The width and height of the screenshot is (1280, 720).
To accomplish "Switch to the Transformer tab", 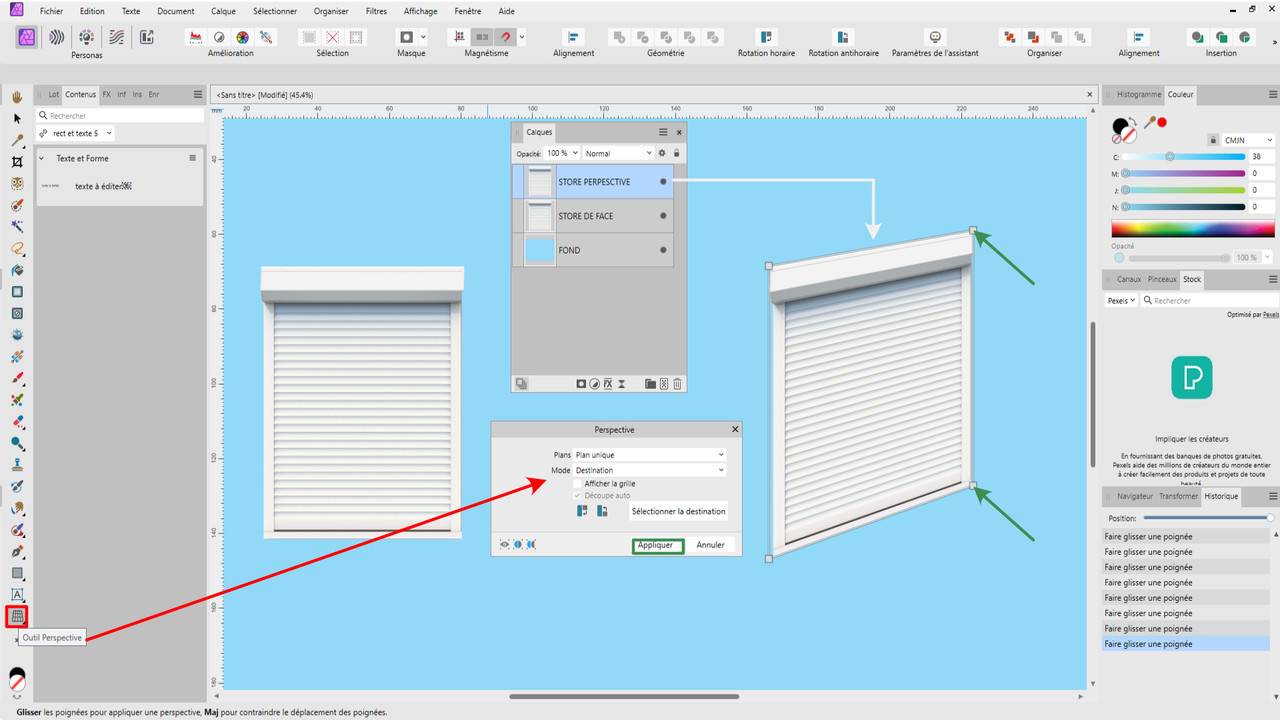I will tap(1178, 496).
